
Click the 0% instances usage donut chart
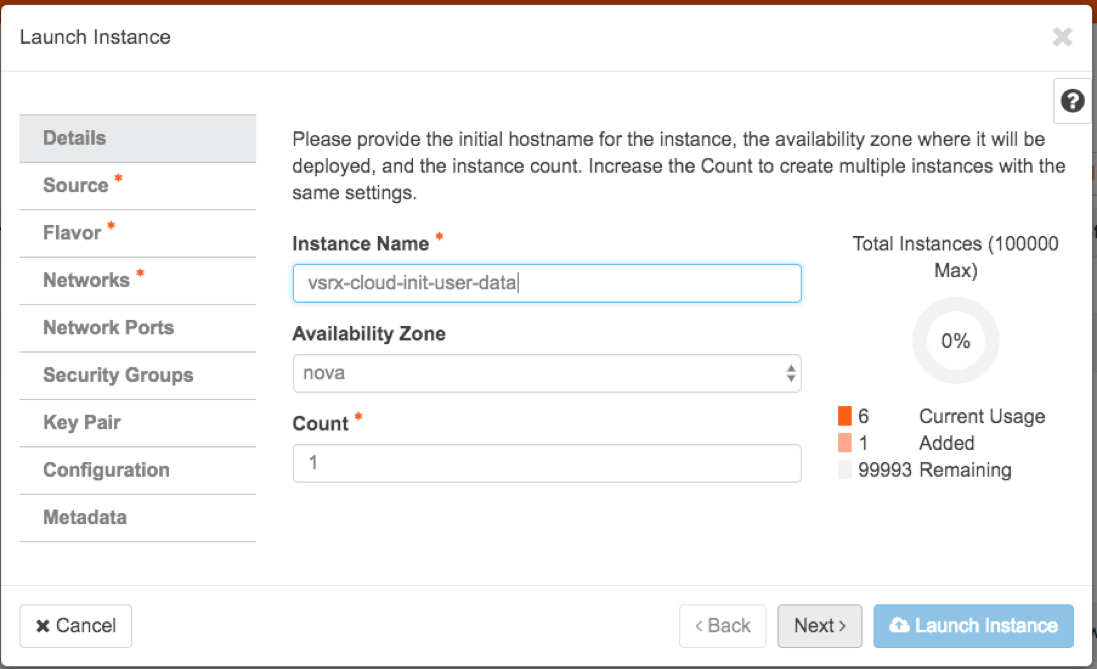(x=955, y=341)
